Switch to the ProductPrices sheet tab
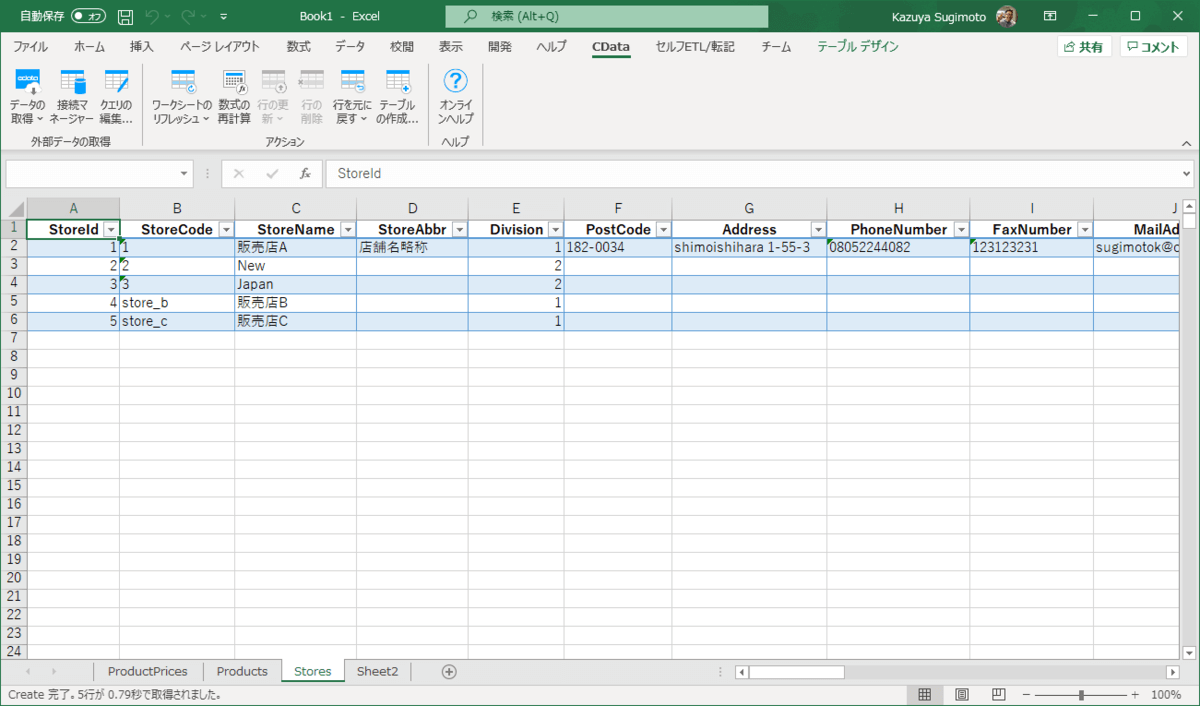1200x706 pixels. [148, 671]
